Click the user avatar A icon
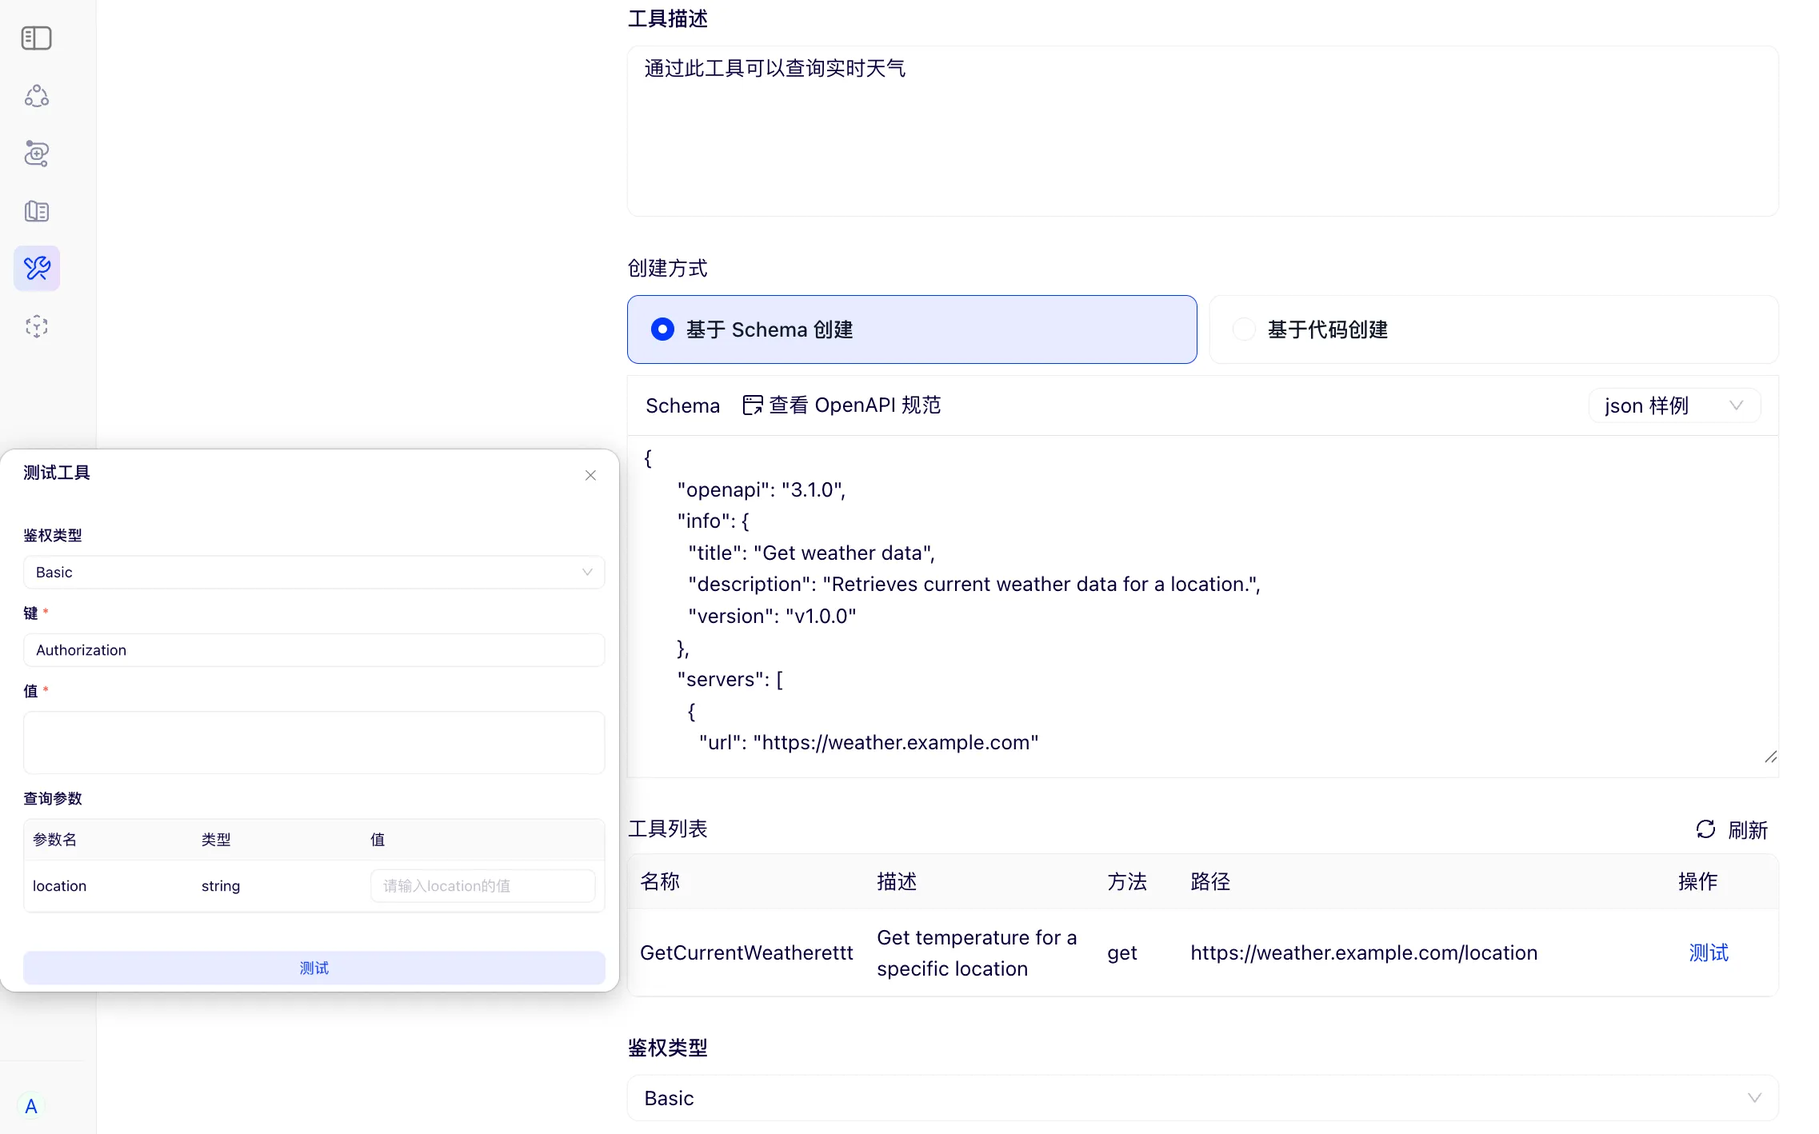Screen dimensions: 1819x1134 click(x=31, y=1106)
